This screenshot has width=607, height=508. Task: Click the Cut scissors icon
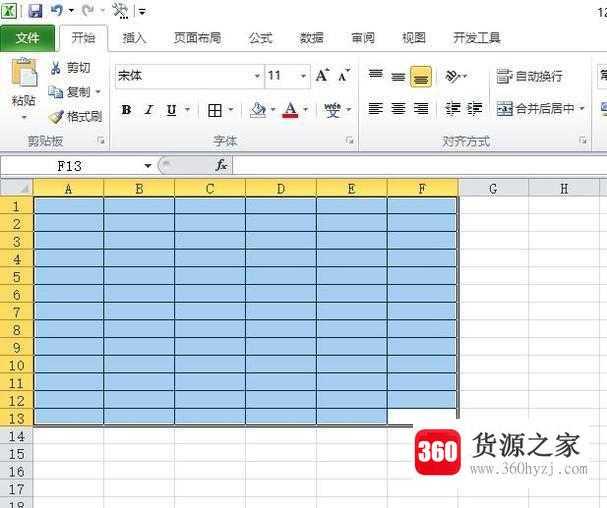(x=55, y=68)
